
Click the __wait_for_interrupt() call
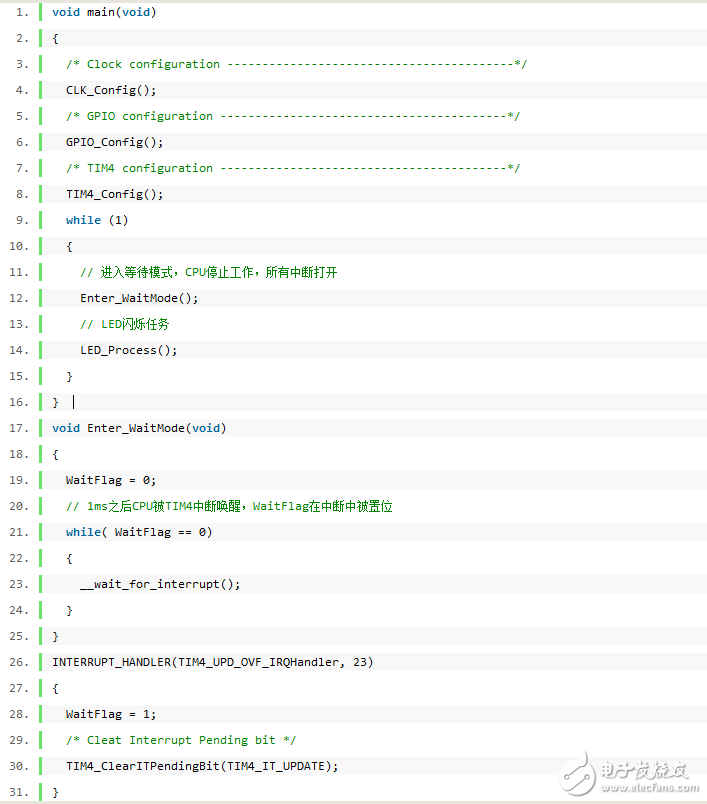coord(160,584)
